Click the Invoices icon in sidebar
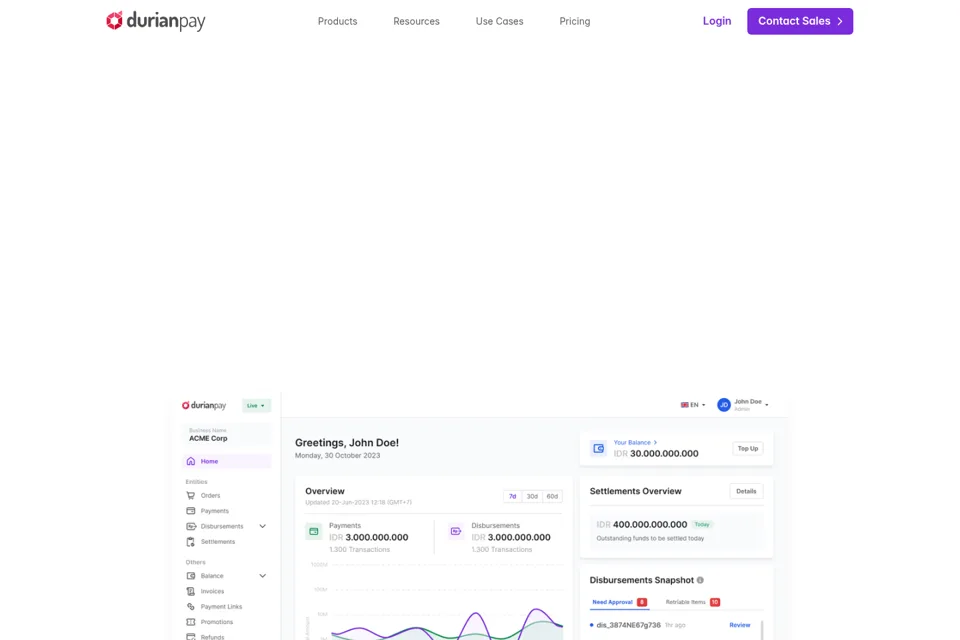960x640 pixels. [190, 591]
